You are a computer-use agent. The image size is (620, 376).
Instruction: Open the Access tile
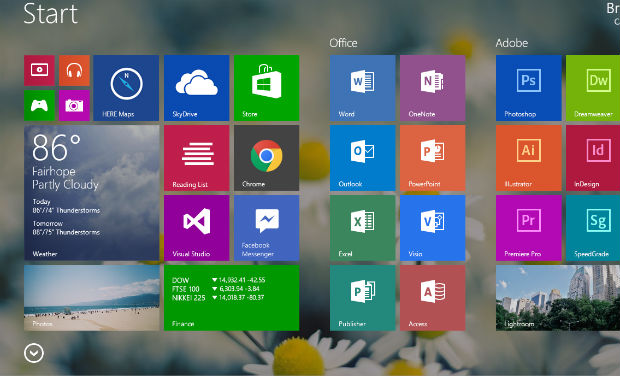pos(433,298)
